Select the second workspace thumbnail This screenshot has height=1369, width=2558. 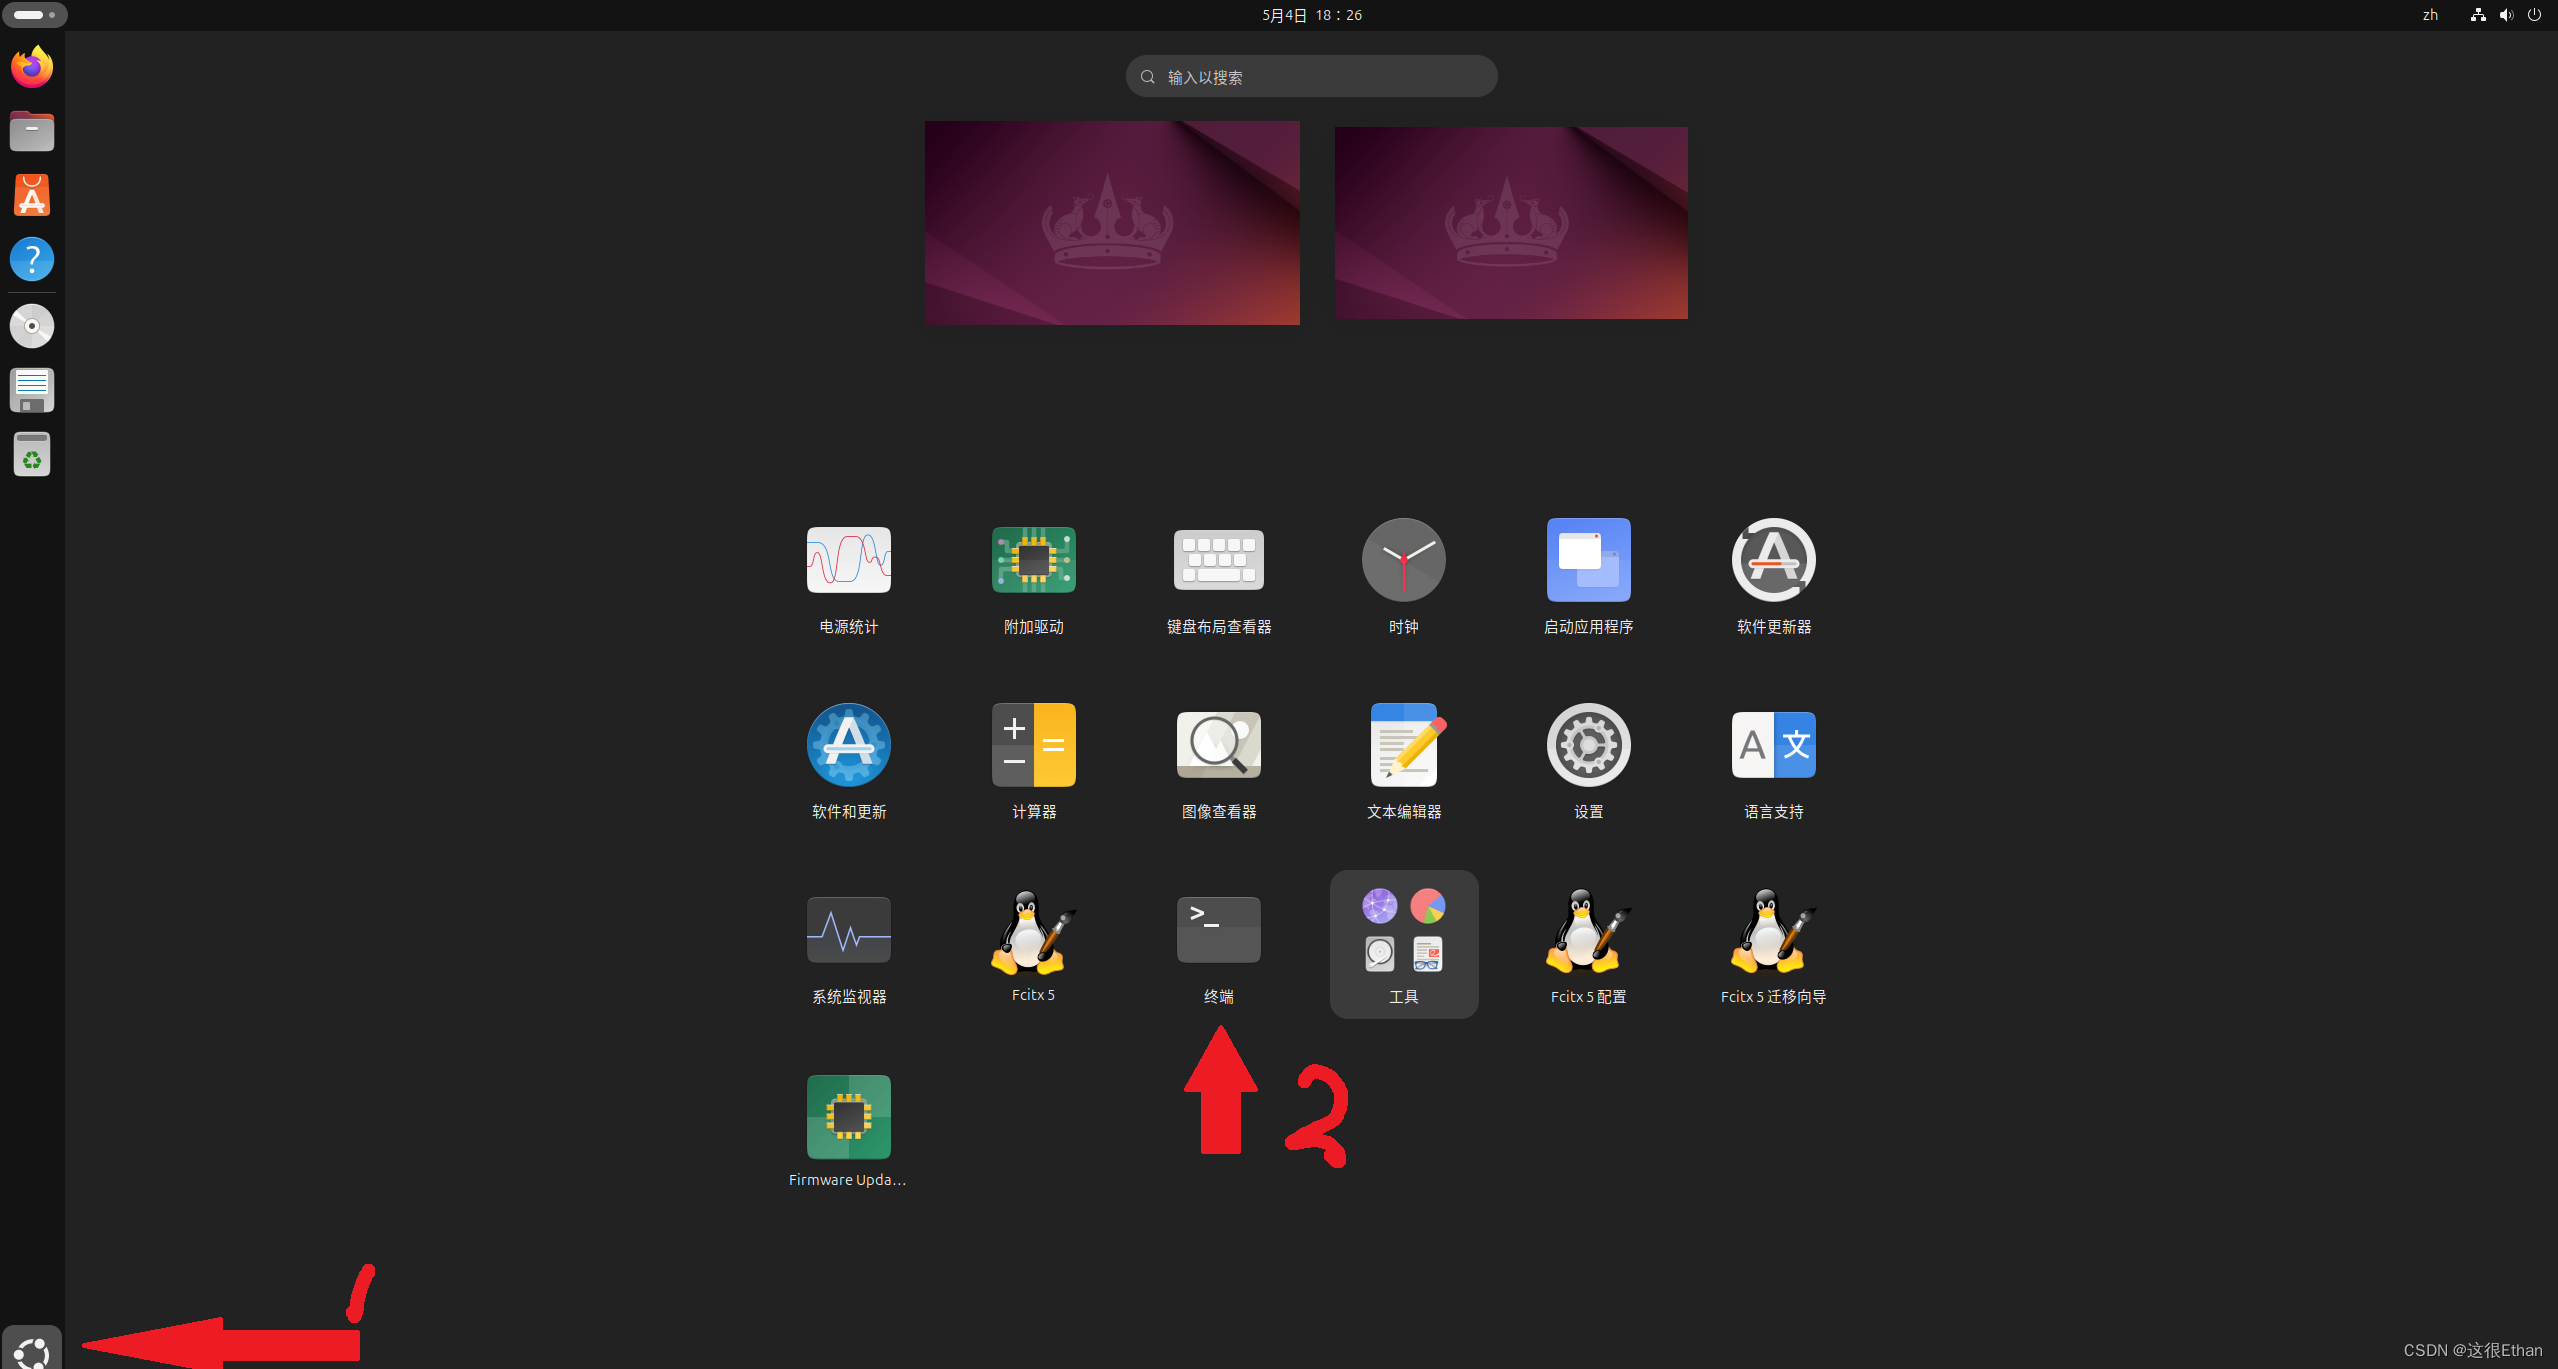(1510, 223)
